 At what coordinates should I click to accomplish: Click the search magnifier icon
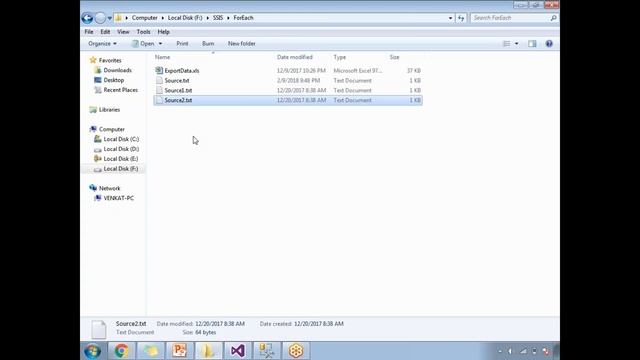[x=553, y=18]
